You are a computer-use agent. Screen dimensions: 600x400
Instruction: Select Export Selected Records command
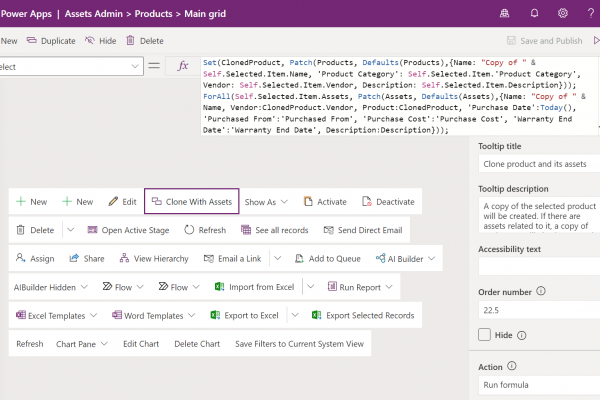click(363, 315)
